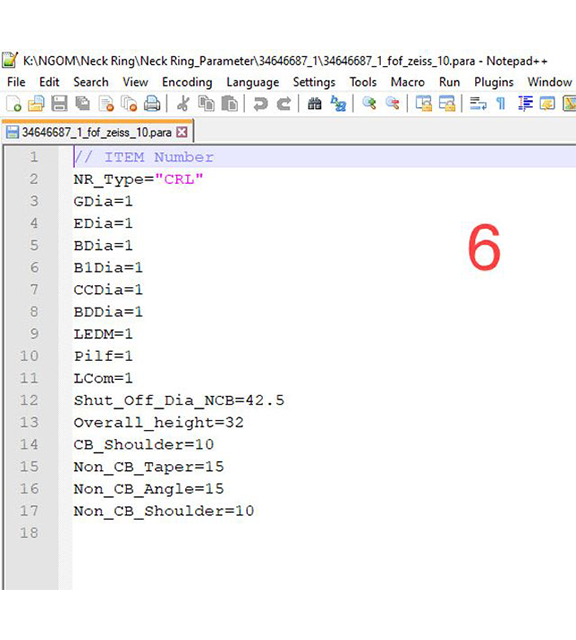
Task: Paste clipboard with the paste icon
Action: point(229,104)
